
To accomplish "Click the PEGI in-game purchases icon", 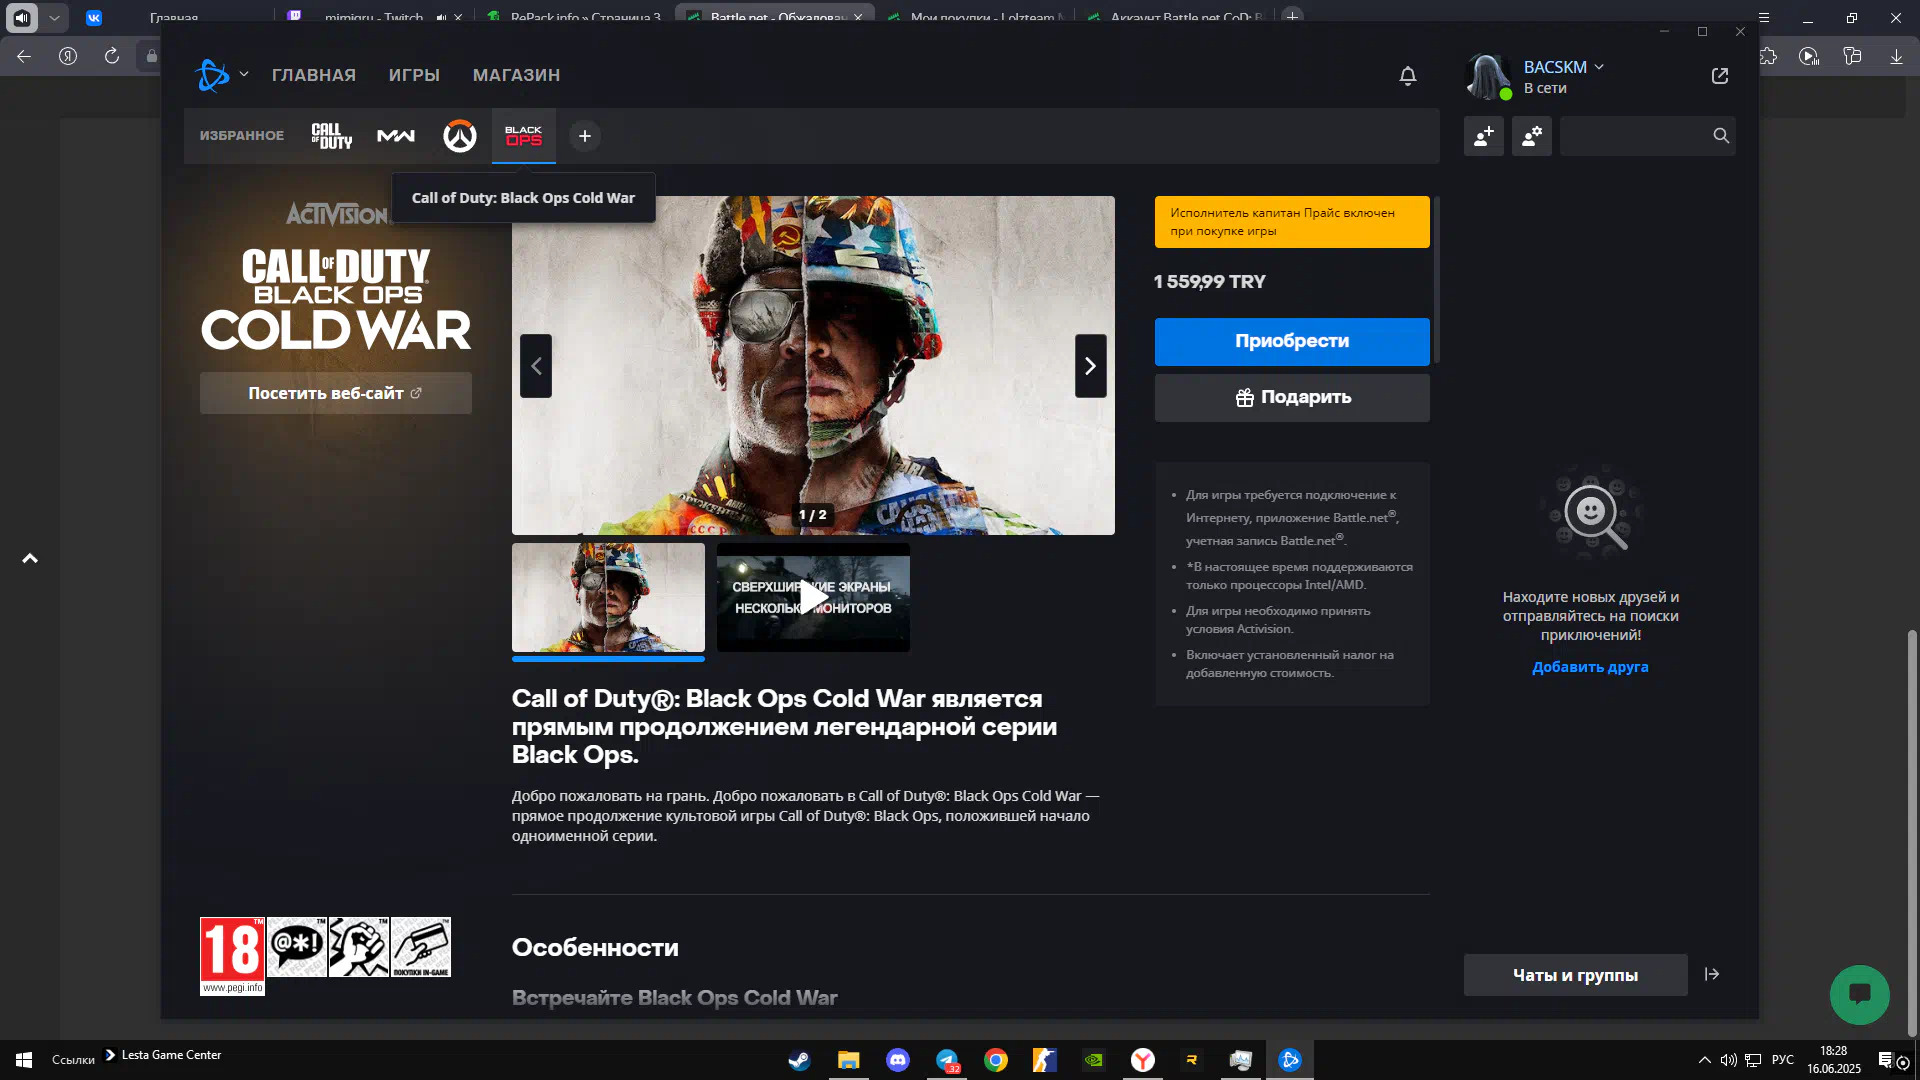I will [x=421, y=947].
